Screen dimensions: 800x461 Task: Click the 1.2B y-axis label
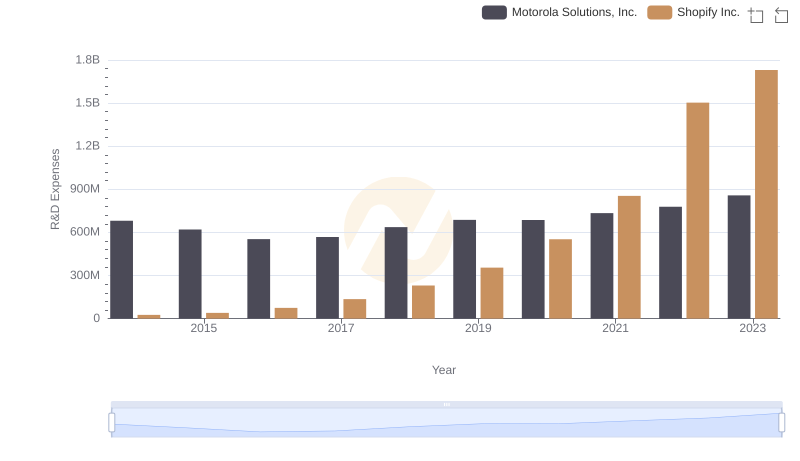88,146
